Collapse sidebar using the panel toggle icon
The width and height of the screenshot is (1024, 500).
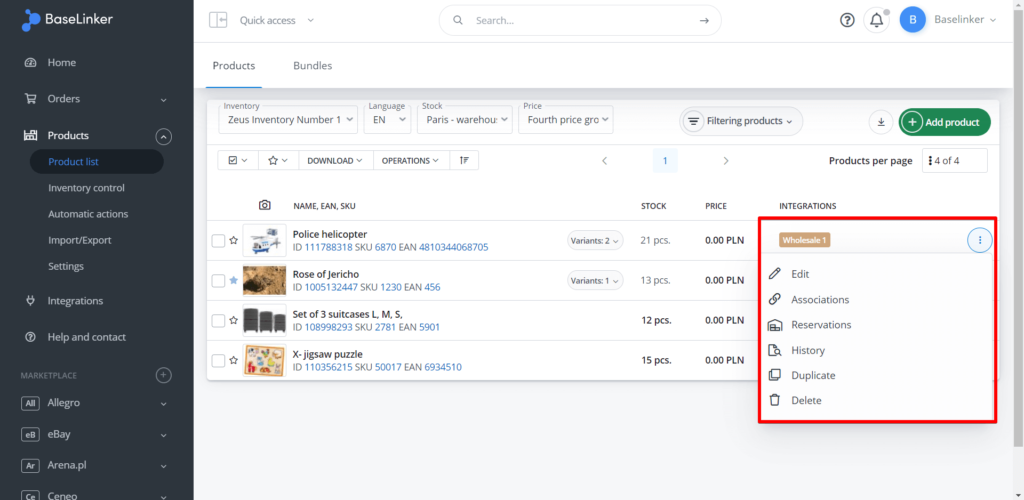coord(217,20)
